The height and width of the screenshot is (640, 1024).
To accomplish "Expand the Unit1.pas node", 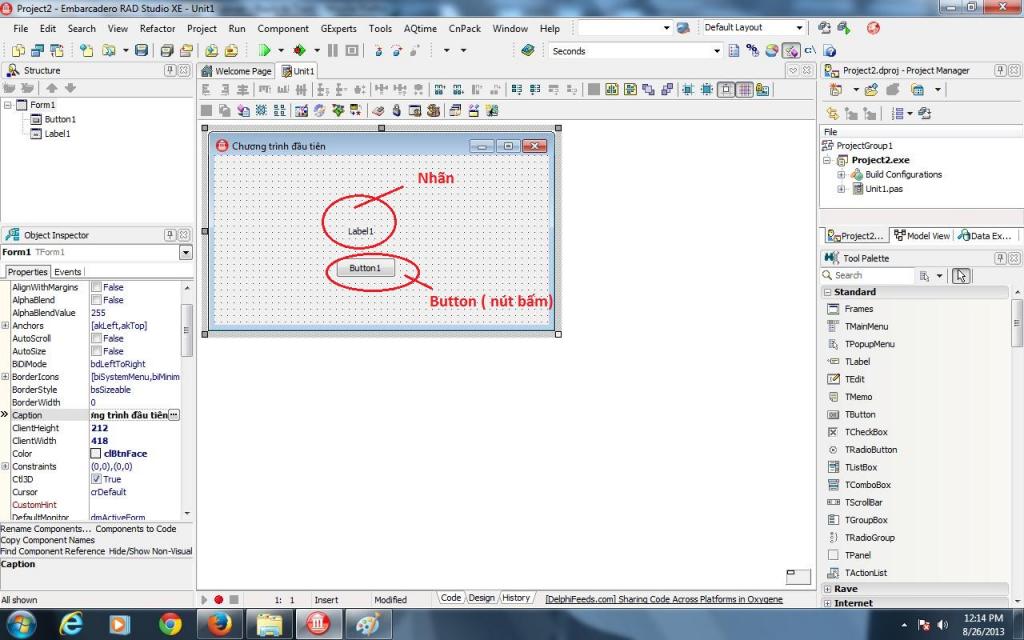I will (x=841, y=189).
